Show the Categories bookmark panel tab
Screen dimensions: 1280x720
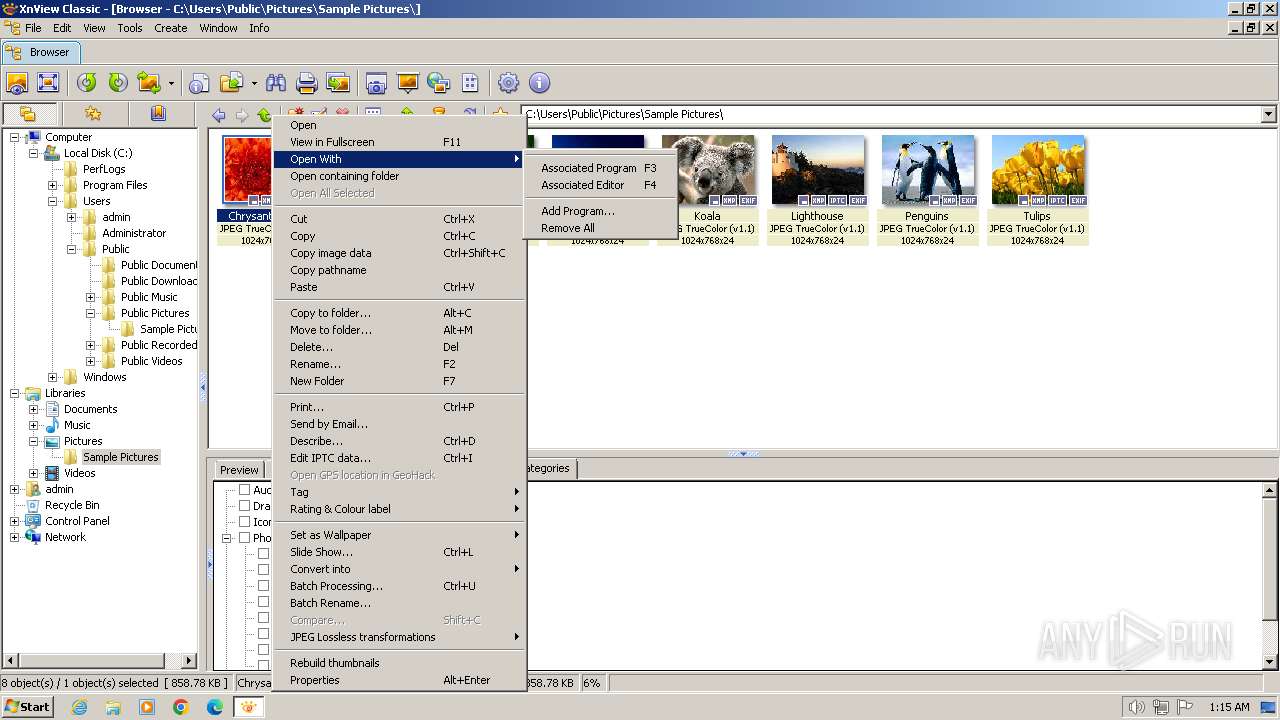coord(158,114)
